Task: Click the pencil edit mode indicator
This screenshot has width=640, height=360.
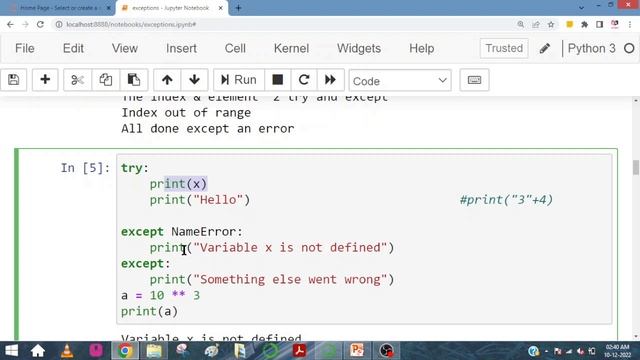Action: 544,49
